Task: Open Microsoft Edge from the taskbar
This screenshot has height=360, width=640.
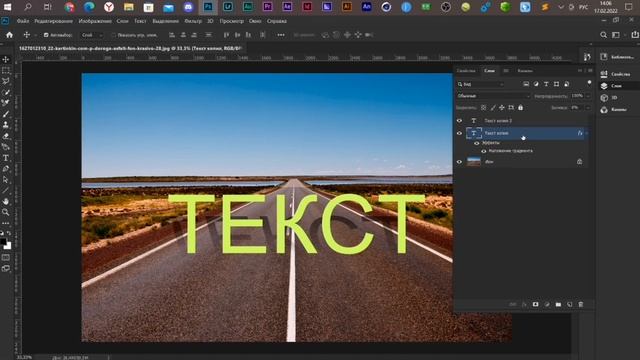Action: pos(89,7)
